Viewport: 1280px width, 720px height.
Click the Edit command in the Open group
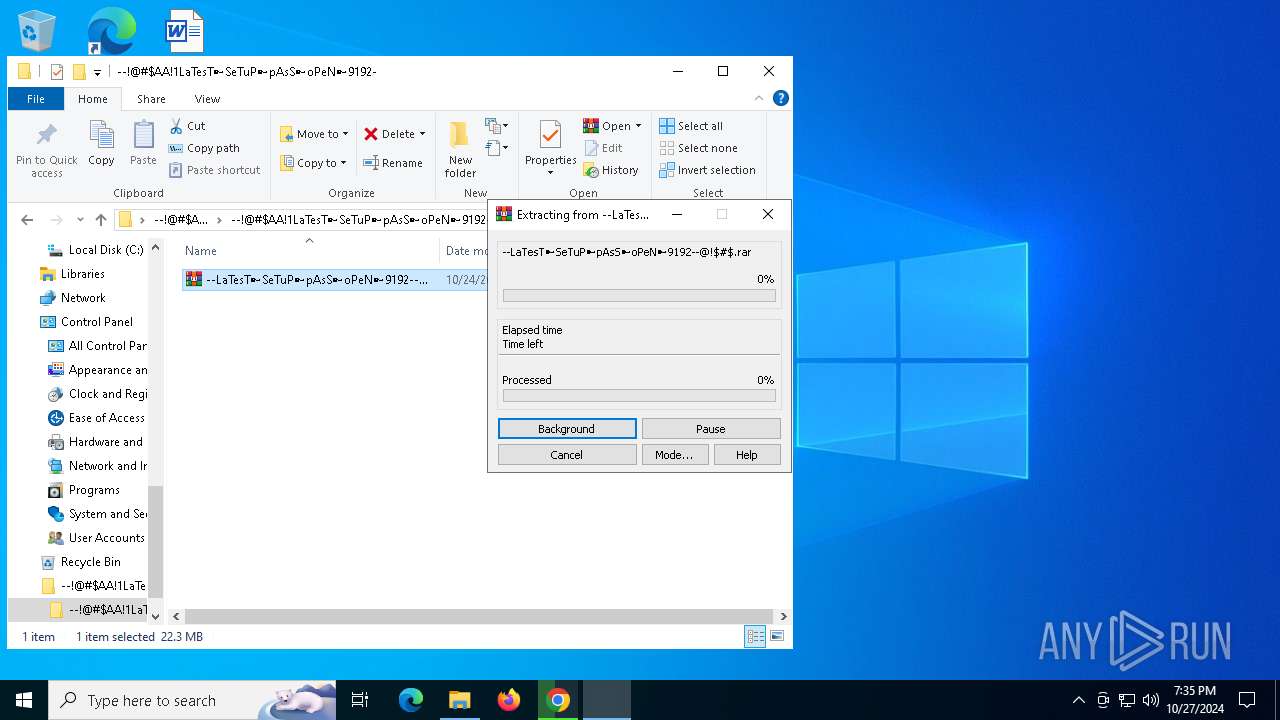pyautogui.click(x=604, y=148)
